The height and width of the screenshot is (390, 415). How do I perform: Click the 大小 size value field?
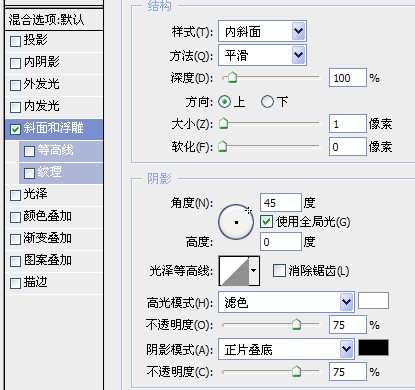(348, 124)
